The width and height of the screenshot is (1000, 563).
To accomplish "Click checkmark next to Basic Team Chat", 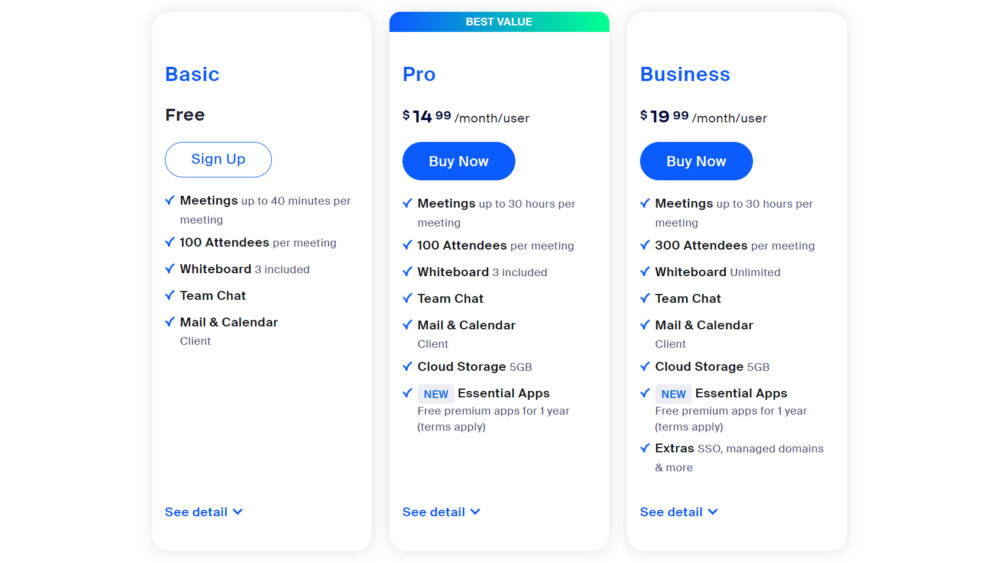I will [x=170, y=295].
